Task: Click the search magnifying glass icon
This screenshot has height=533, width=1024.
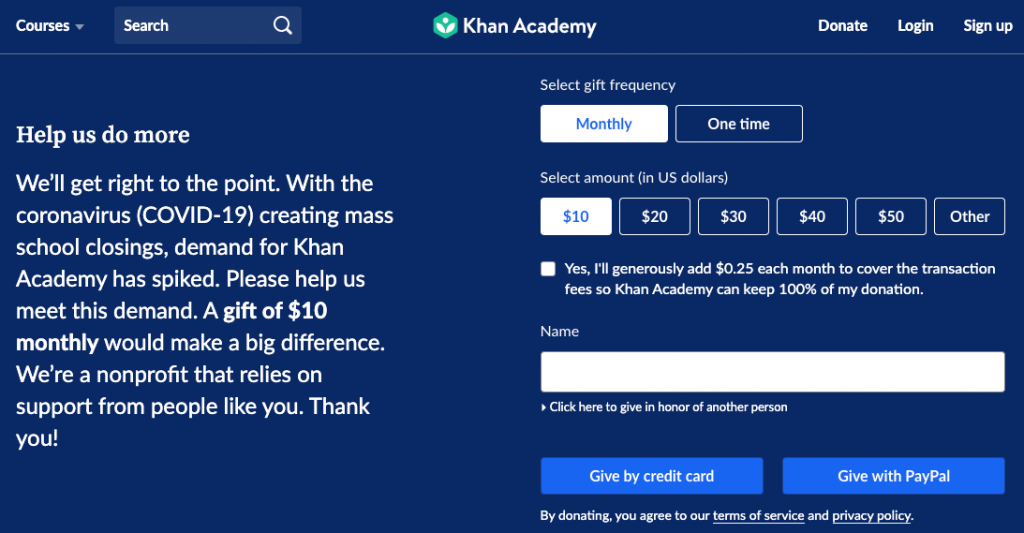Action: [x=283, y=26]
